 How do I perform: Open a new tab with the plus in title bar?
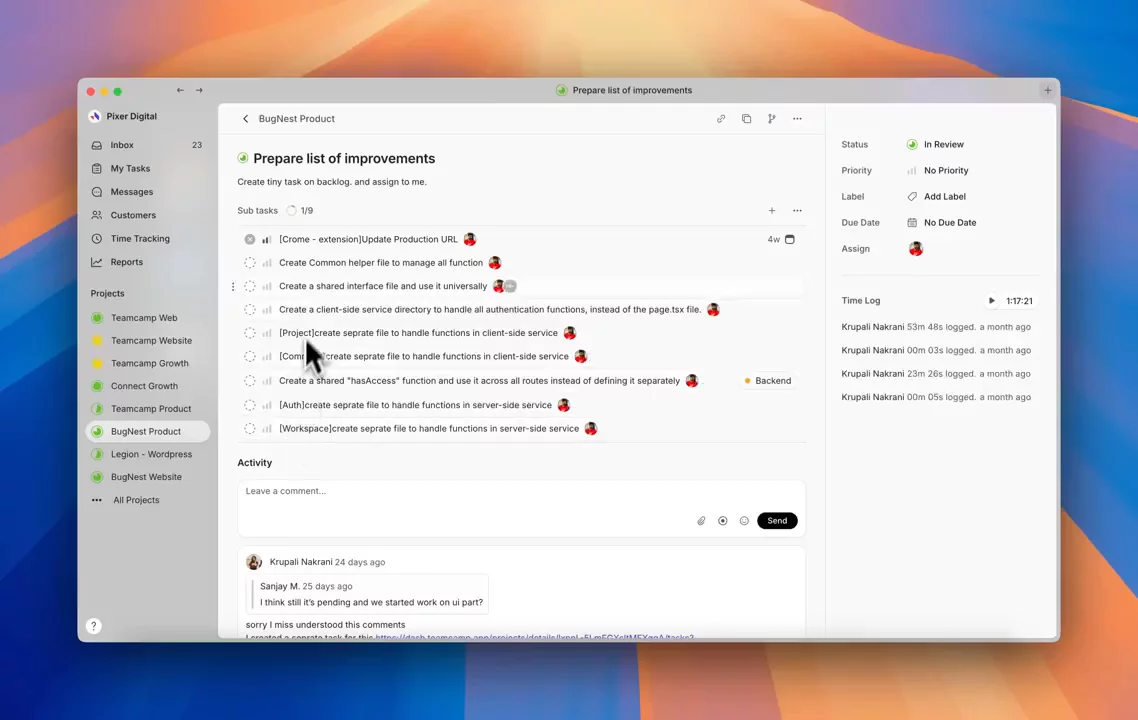tap(1047, 91)
